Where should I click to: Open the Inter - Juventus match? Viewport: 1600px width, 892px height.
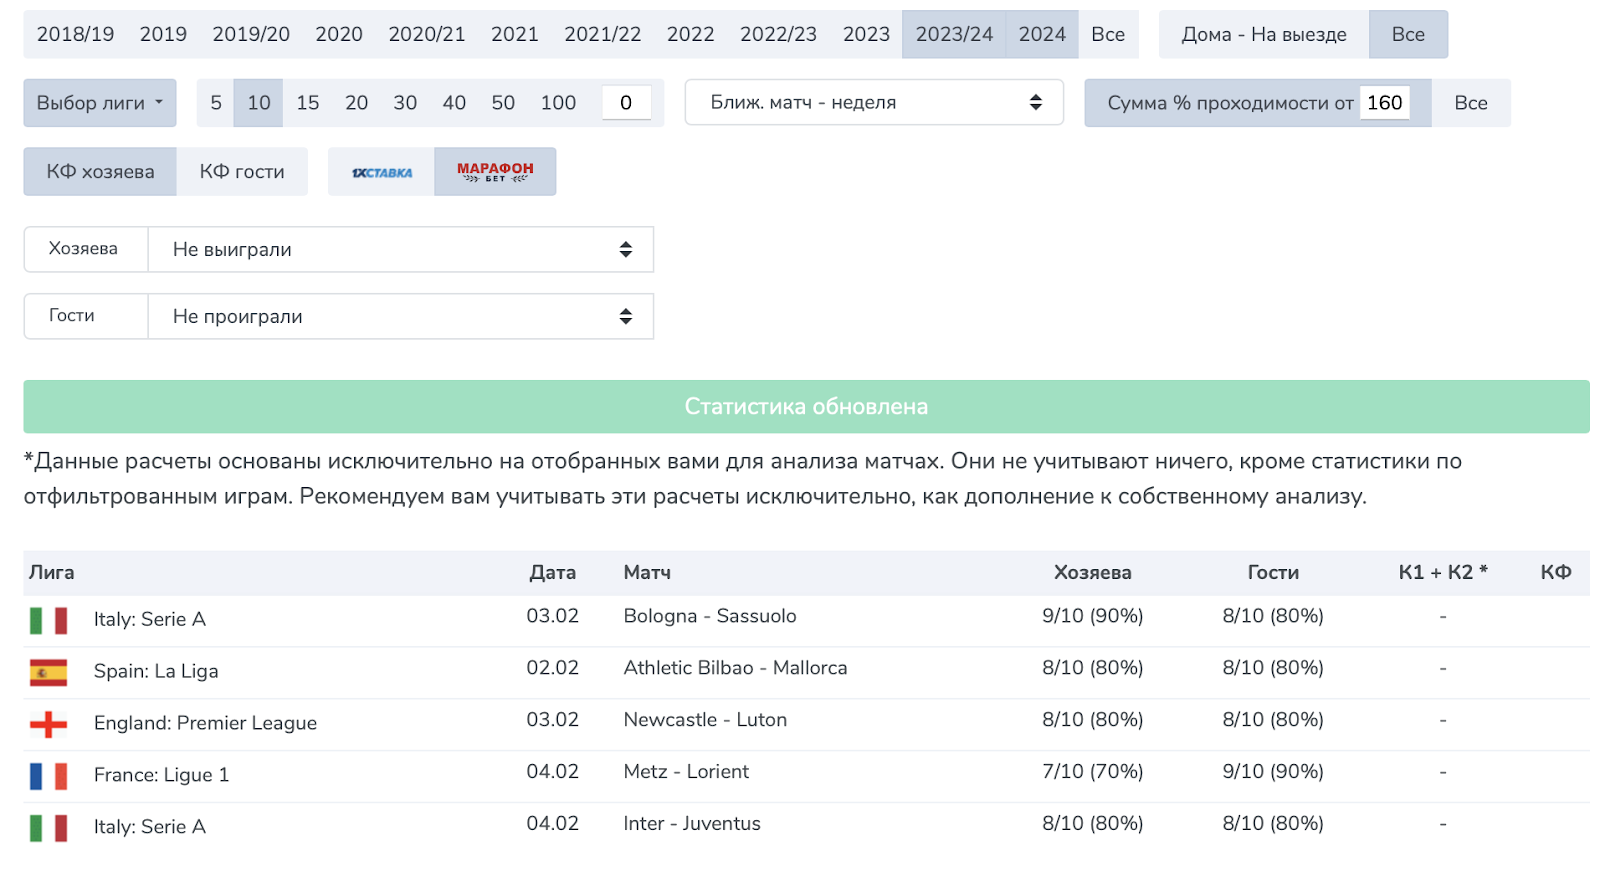(x=692, y=824)
